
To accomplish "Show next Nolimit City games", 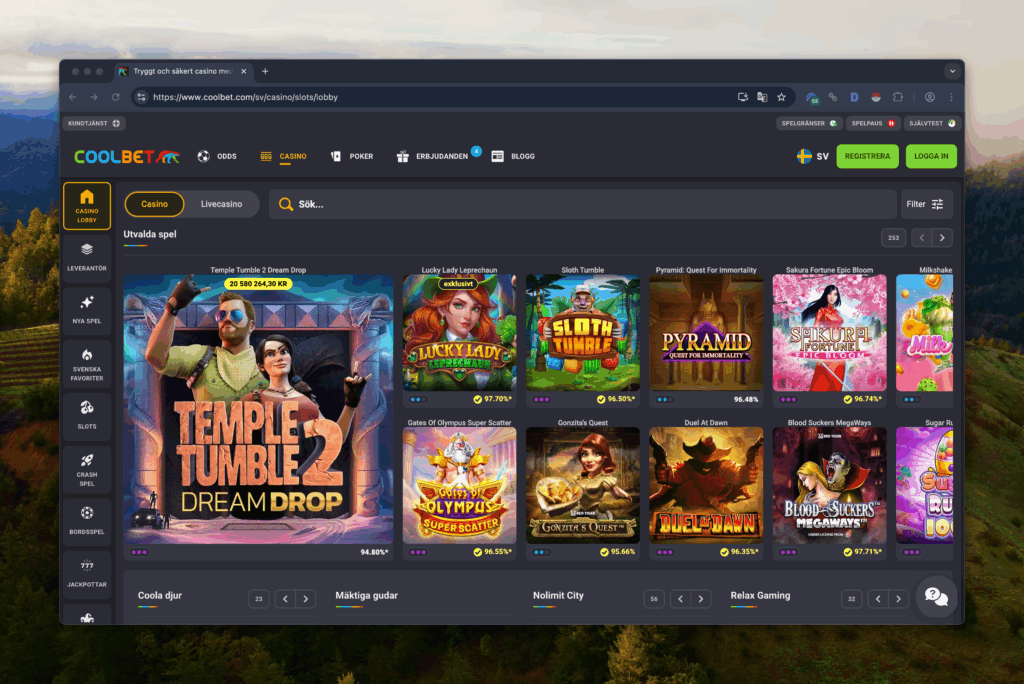I will [x=701, y=599].
